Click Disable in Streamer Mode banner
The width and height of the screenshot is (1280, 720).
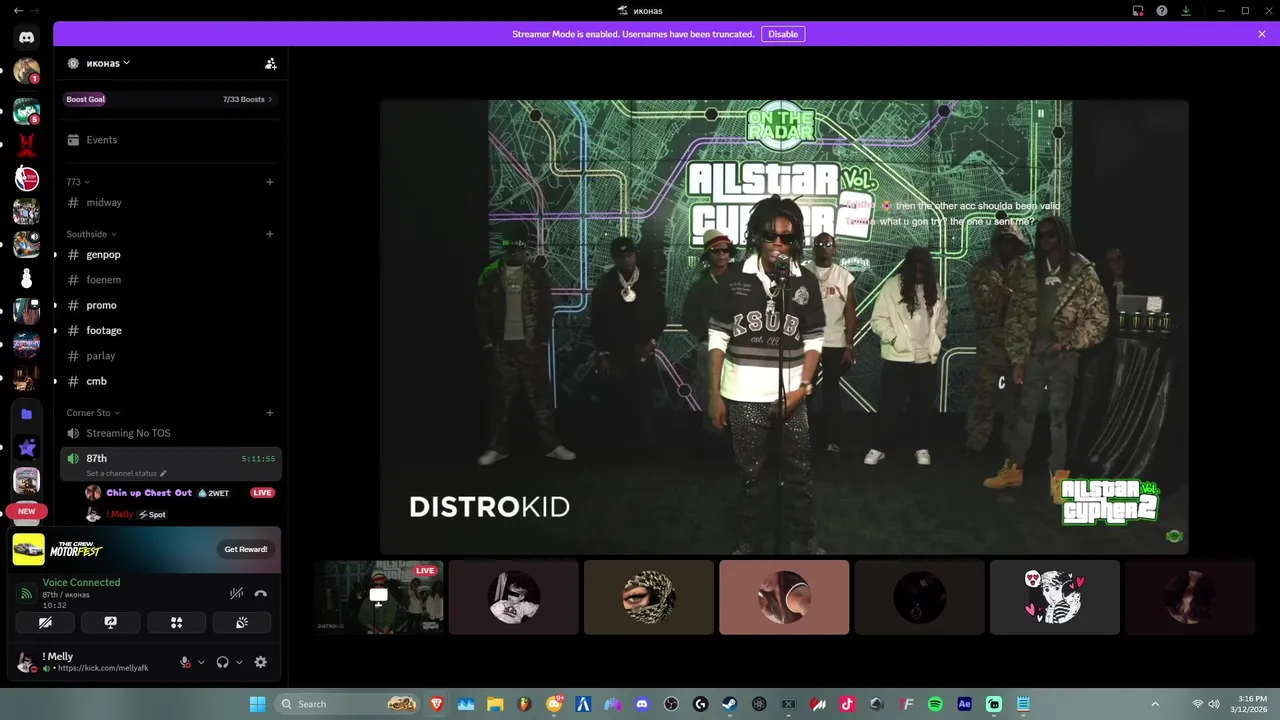[x=783, y=34]
